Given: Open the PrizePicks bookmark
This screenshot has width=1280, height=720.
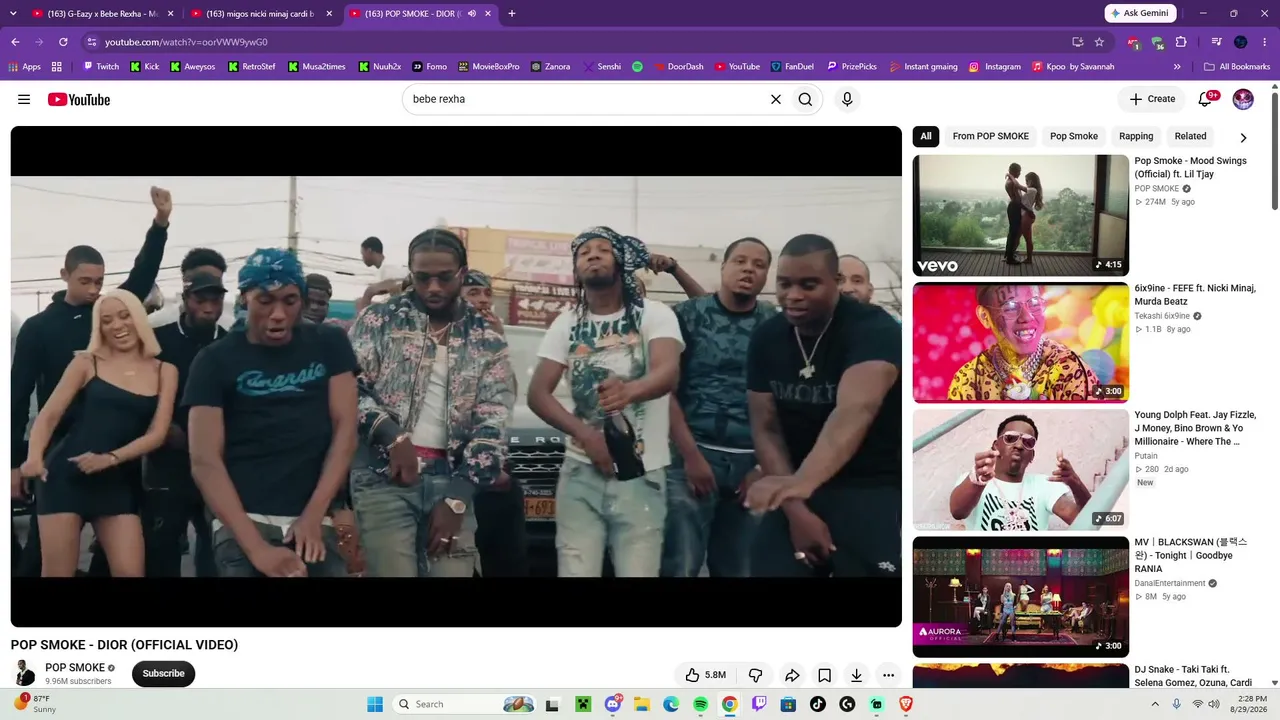Looking at the screenshot, I should [x=851, y=67].
